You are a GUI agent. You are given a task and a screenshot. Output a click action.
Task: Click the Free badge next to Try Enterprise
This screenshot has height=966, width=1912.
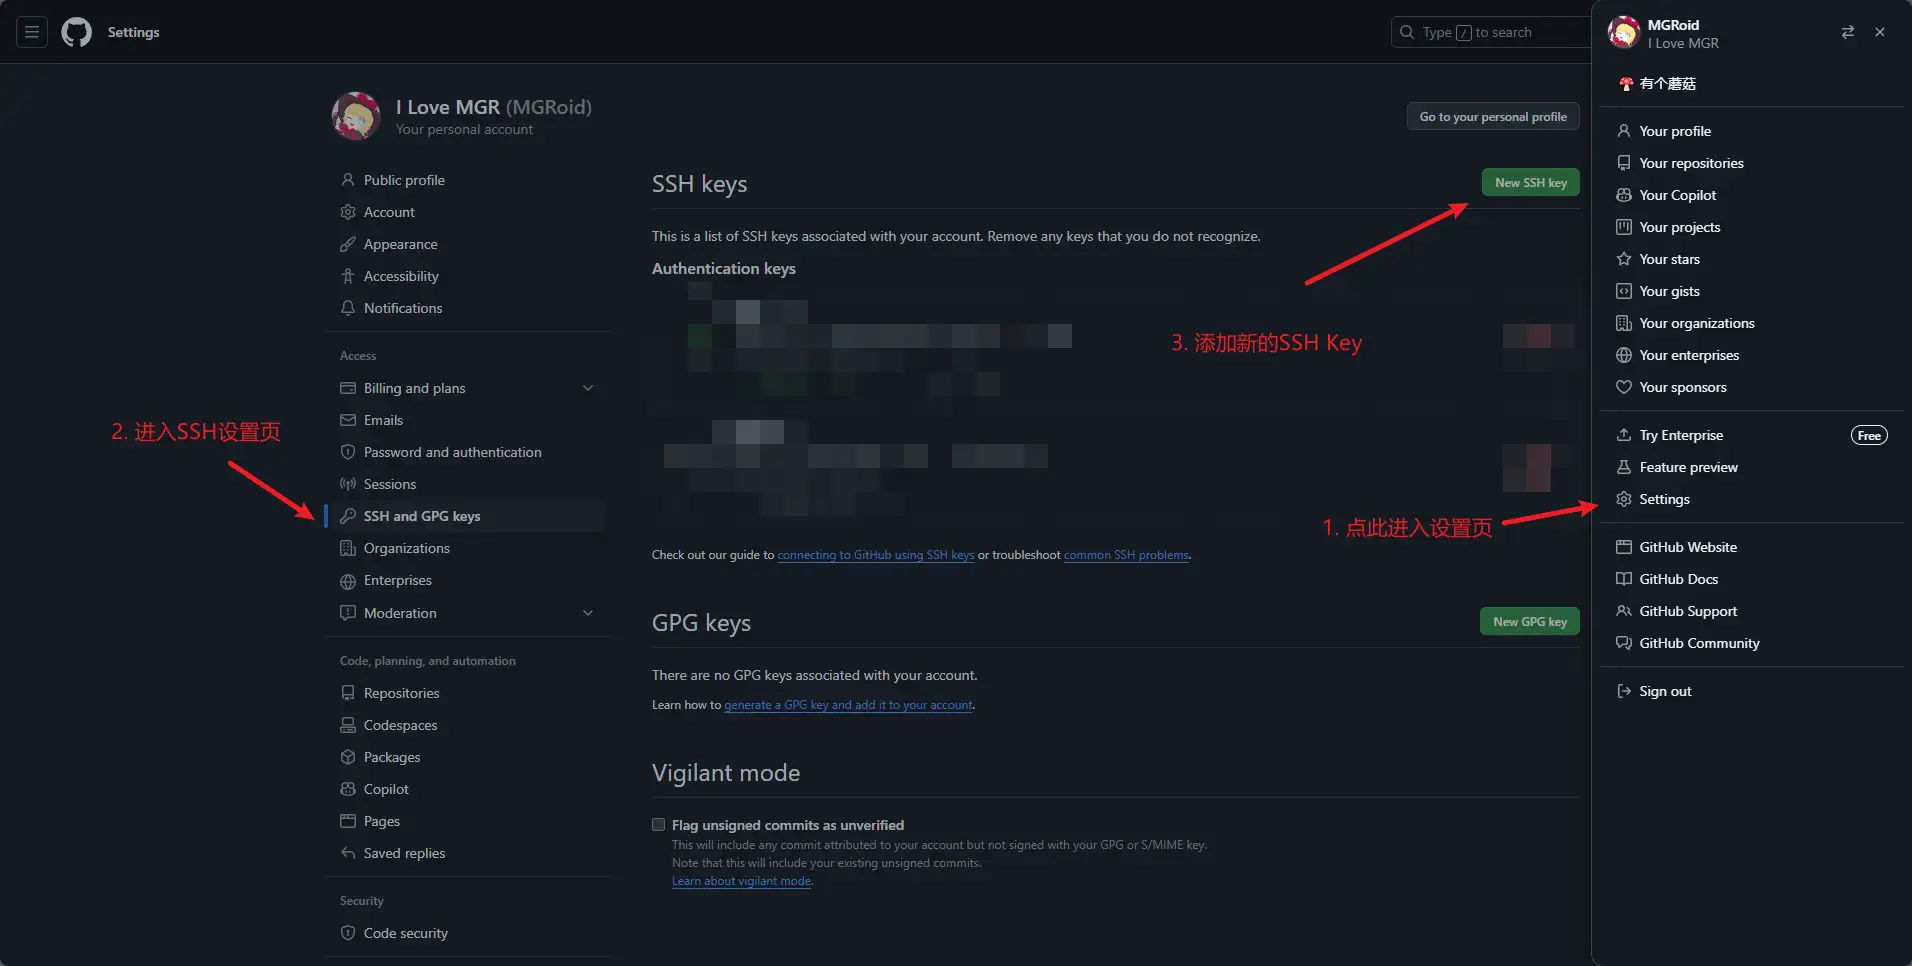click(x=1869, y=435)
